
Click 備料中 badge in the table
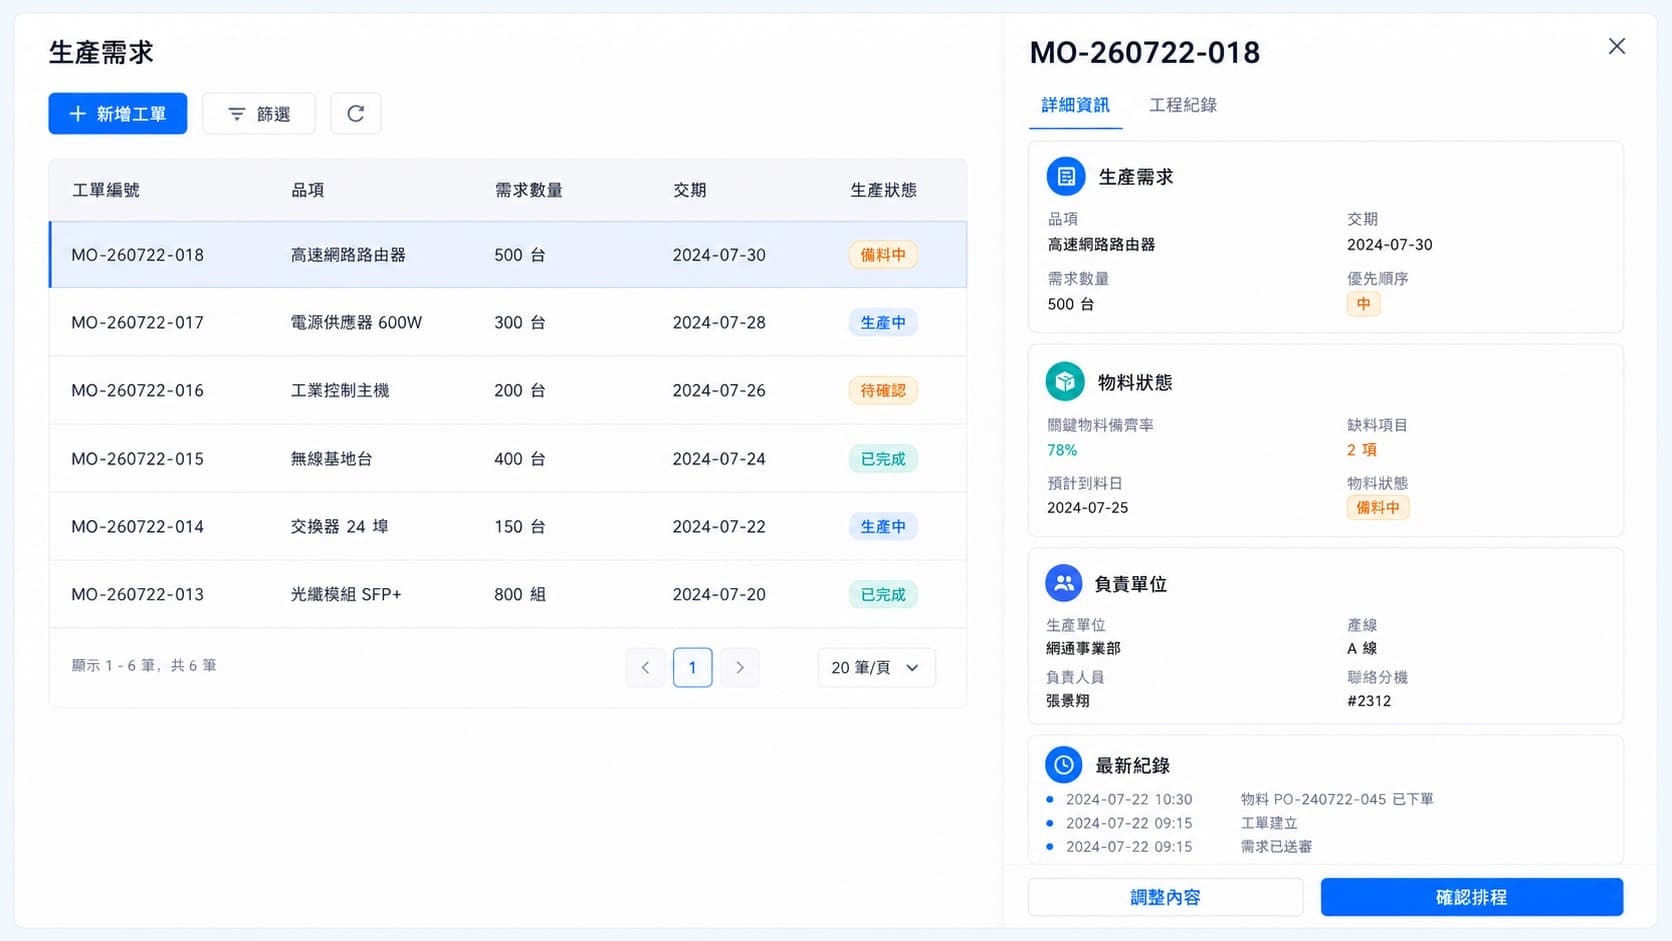(883, 255)
